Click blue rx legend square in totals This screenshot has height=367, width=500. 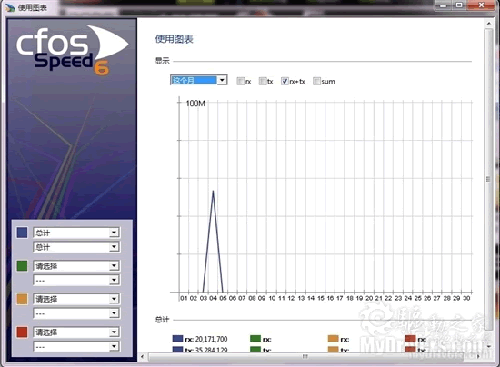click(178, 339)
